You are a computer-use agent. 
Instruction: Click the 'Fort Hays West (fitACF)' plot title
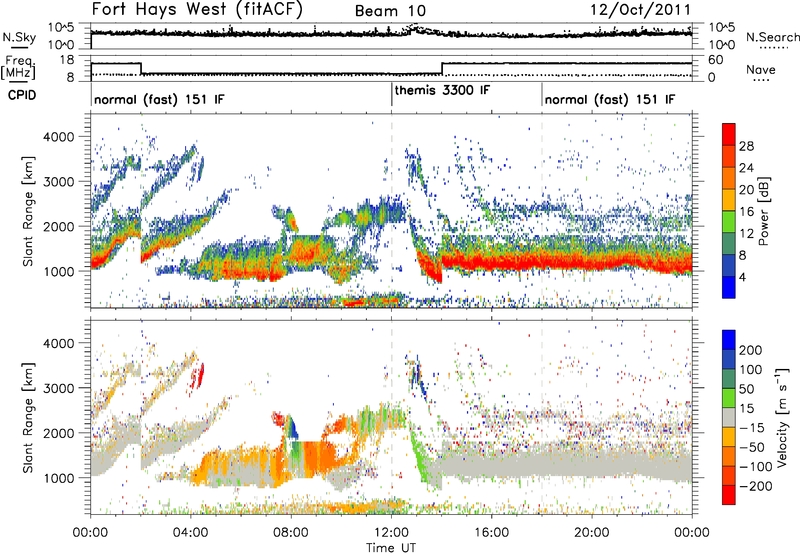[196, 9]
